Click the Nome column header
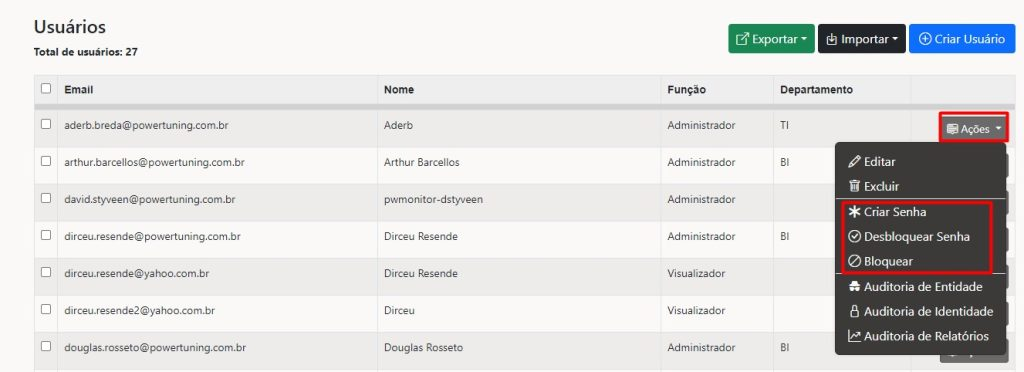Screen dimensions: 1024x372 398,89
